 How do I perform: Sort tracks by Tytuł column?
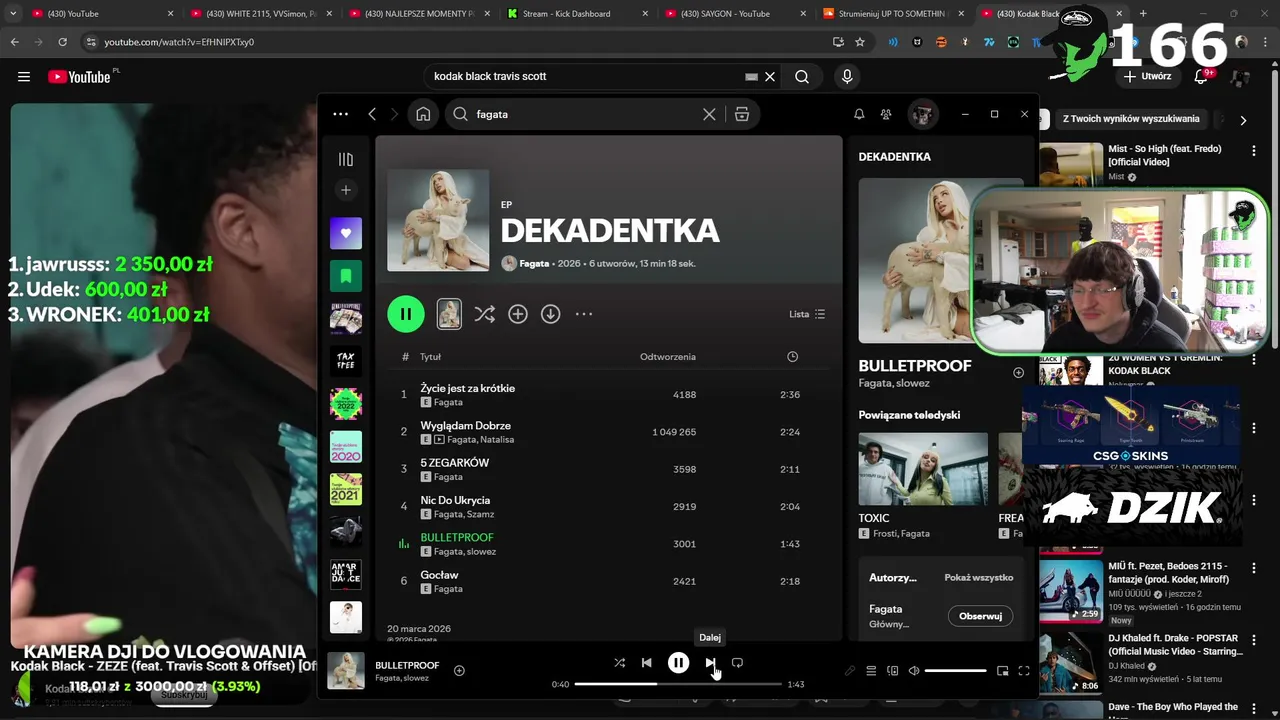[430, 357]
